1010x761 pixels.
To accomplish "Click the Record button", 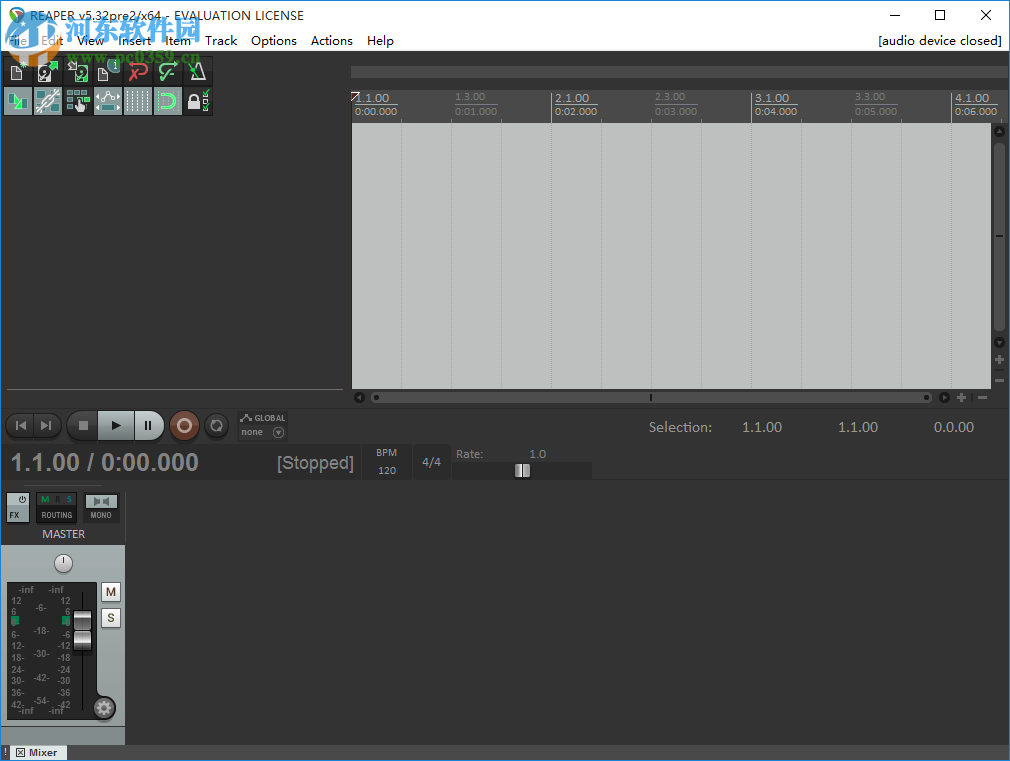I will tap(184, 425).
